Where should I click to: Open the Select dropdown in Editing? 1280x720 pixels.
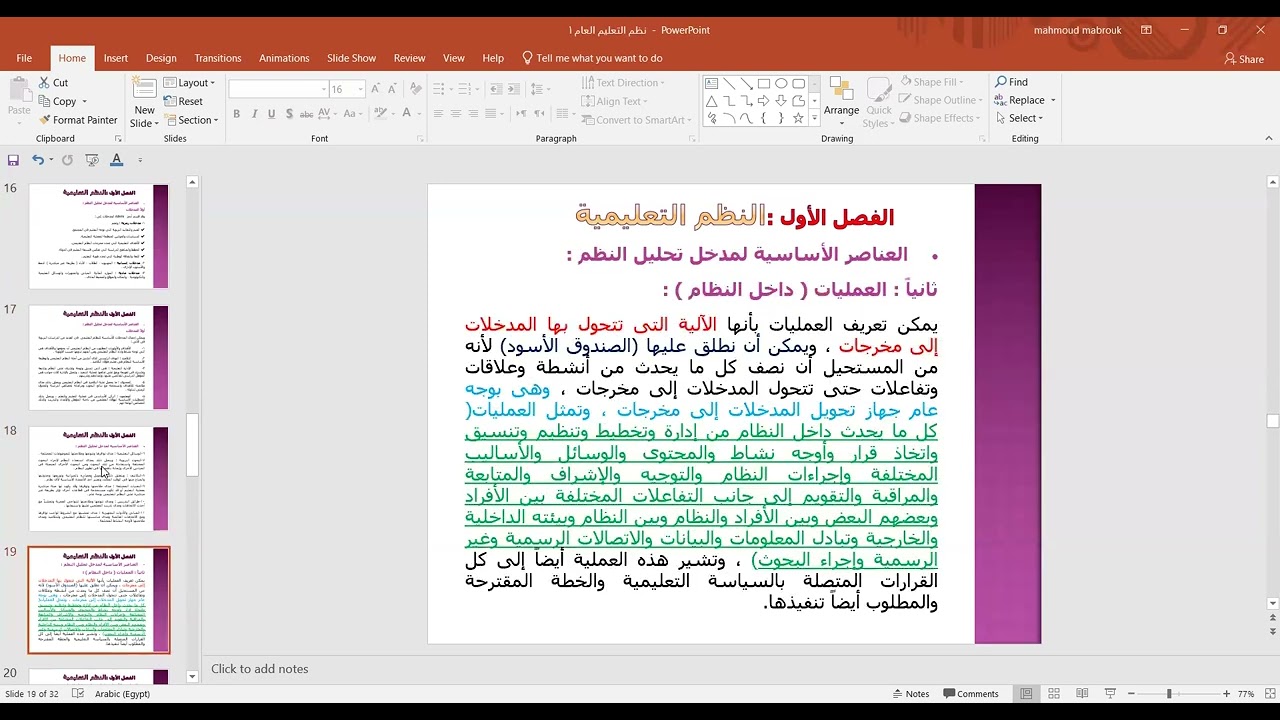click(x=1019, y=118)
